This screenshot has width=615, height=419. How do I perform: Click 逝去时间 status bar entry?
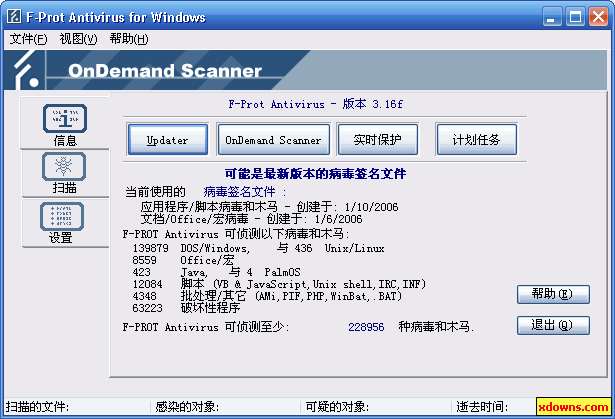click(482, 407)
